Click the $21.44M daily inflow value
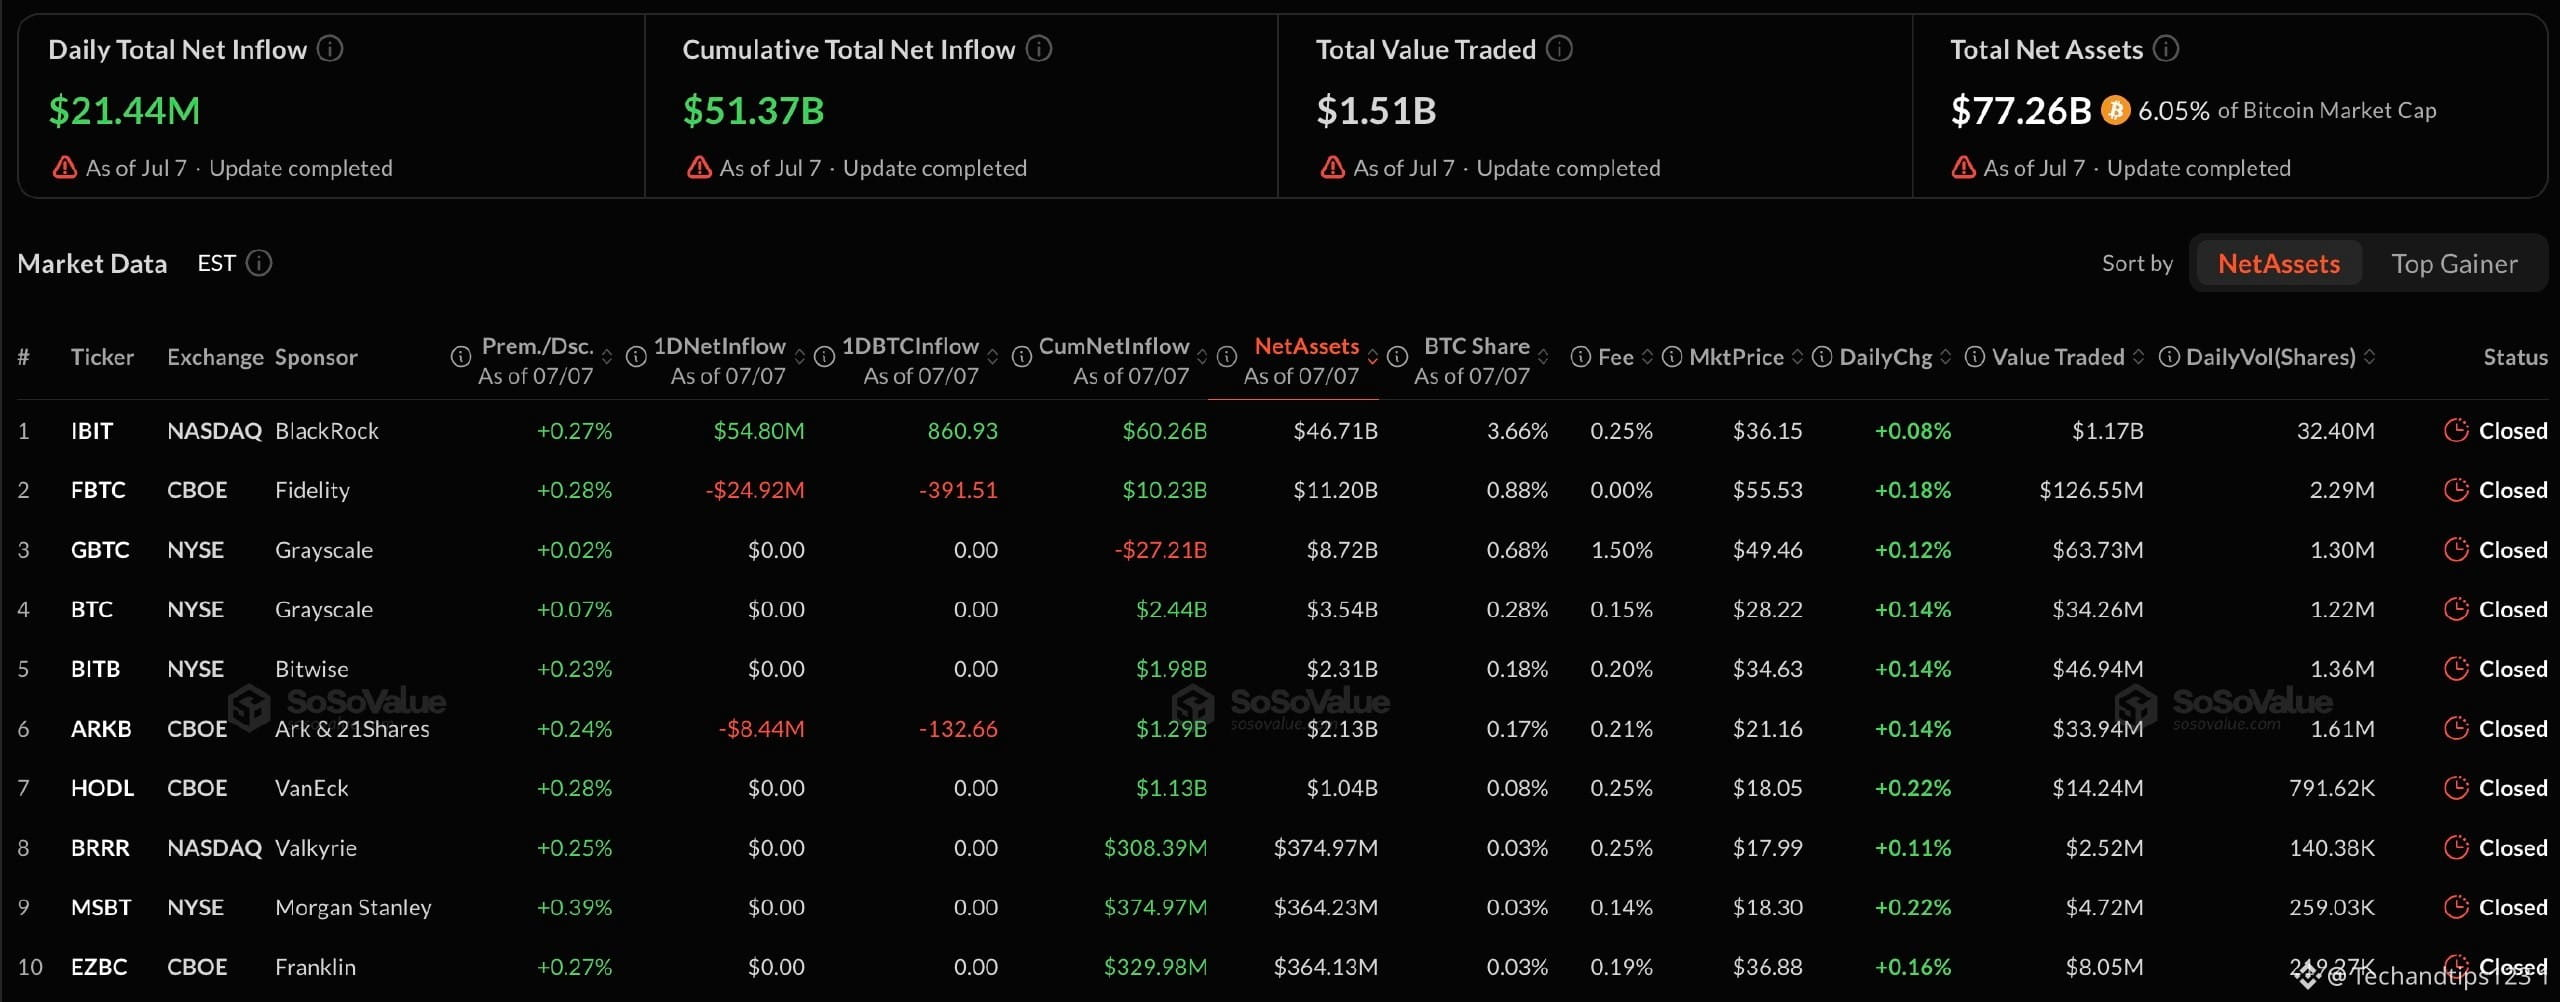2560x1002 pixels. click(x=124, y=110)
